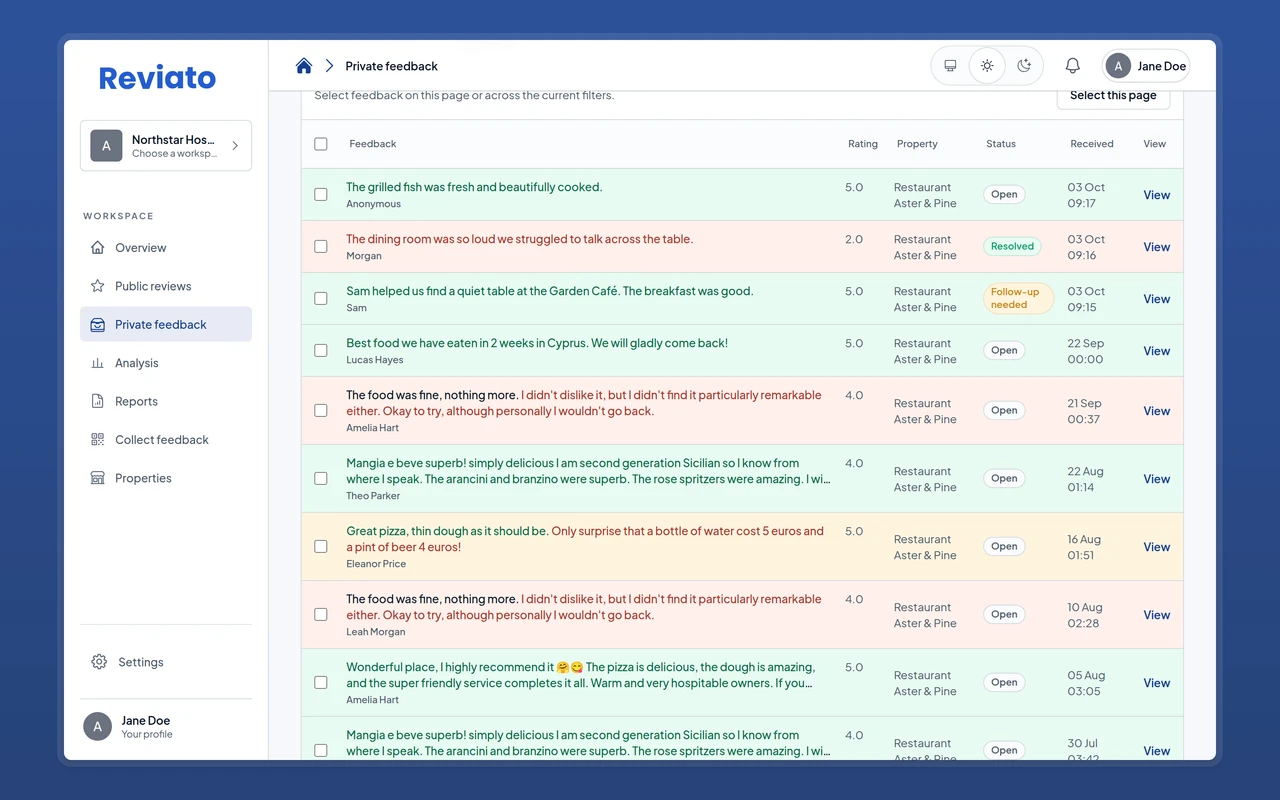Check the loud dining room feedback by Morgan
The image size is (1280, 800).
click(x=321, y=247)
